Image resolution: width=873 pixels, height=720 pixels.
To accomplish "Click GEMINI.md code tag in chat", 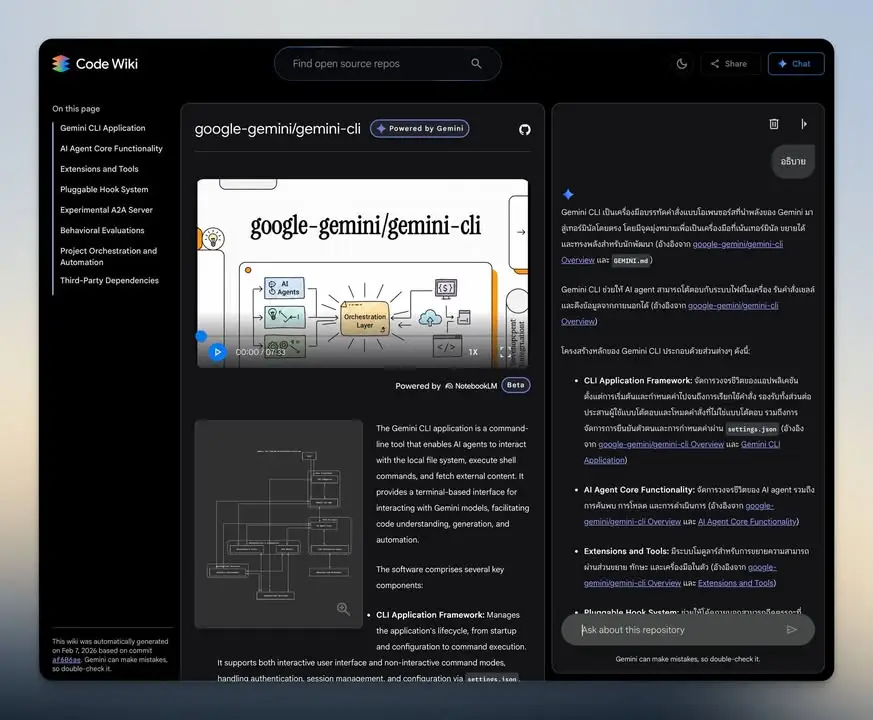I will coord(630,261).
